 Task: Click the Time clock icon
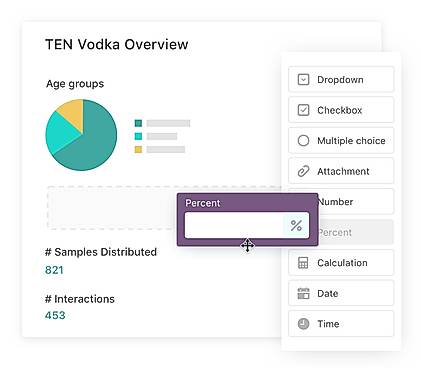click(x=303, y=324)
